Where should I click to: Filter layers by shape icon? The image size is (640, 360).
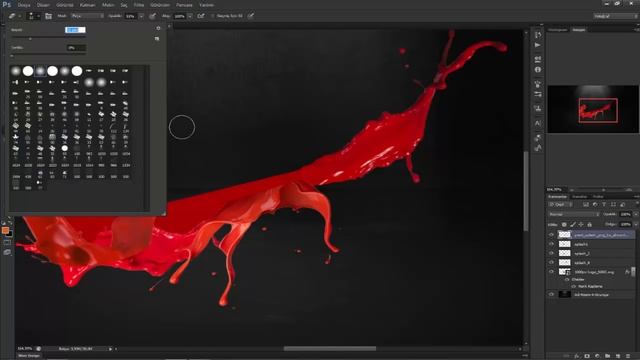click(613, 204)
